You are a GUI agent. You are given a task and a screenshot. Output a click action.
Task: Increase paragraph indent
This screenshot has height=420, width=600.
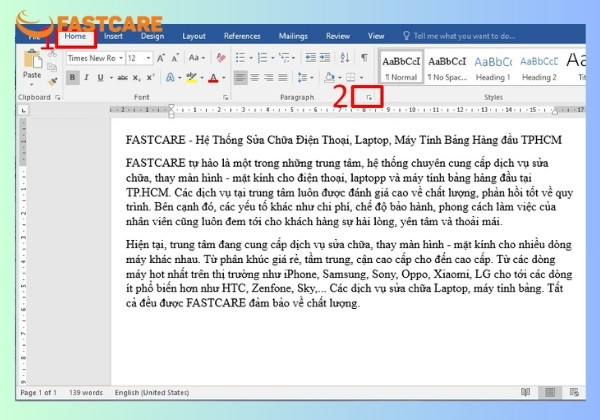tap(325, 58)
